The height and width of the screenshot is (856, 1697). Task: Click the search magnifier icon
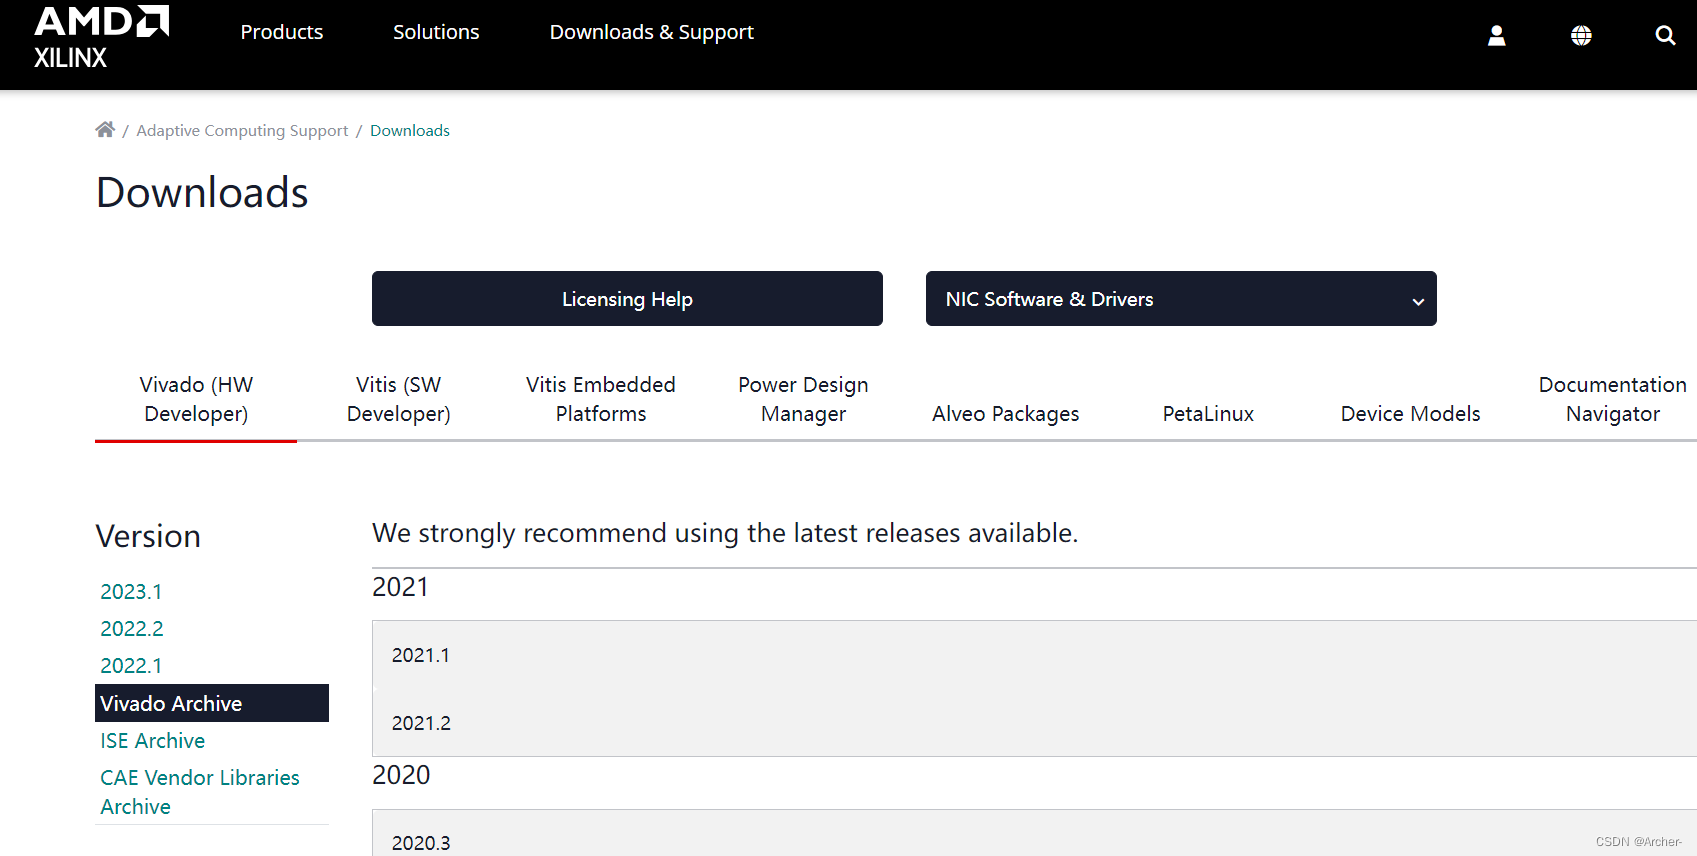[x=1665, y=36]
